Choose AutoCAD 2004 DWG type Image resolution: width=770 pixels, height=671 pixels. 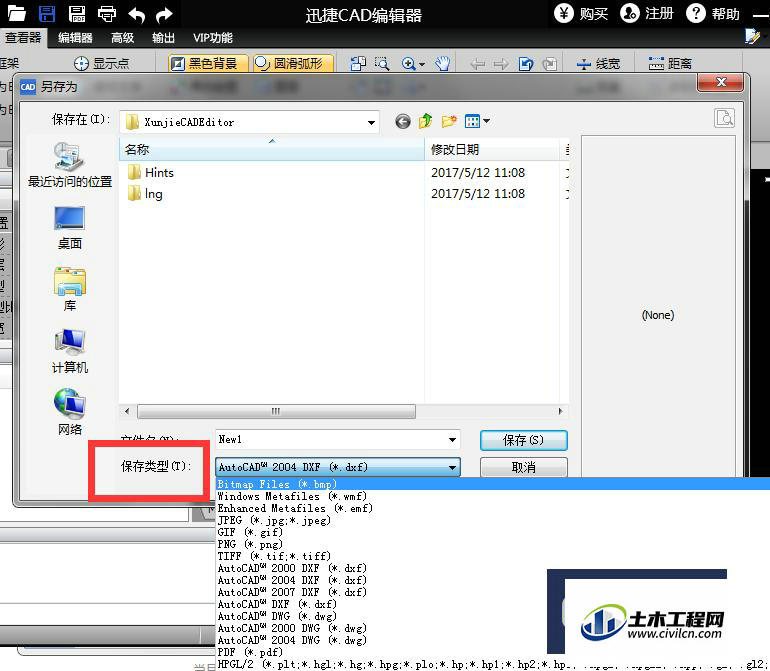pos(292,641)
